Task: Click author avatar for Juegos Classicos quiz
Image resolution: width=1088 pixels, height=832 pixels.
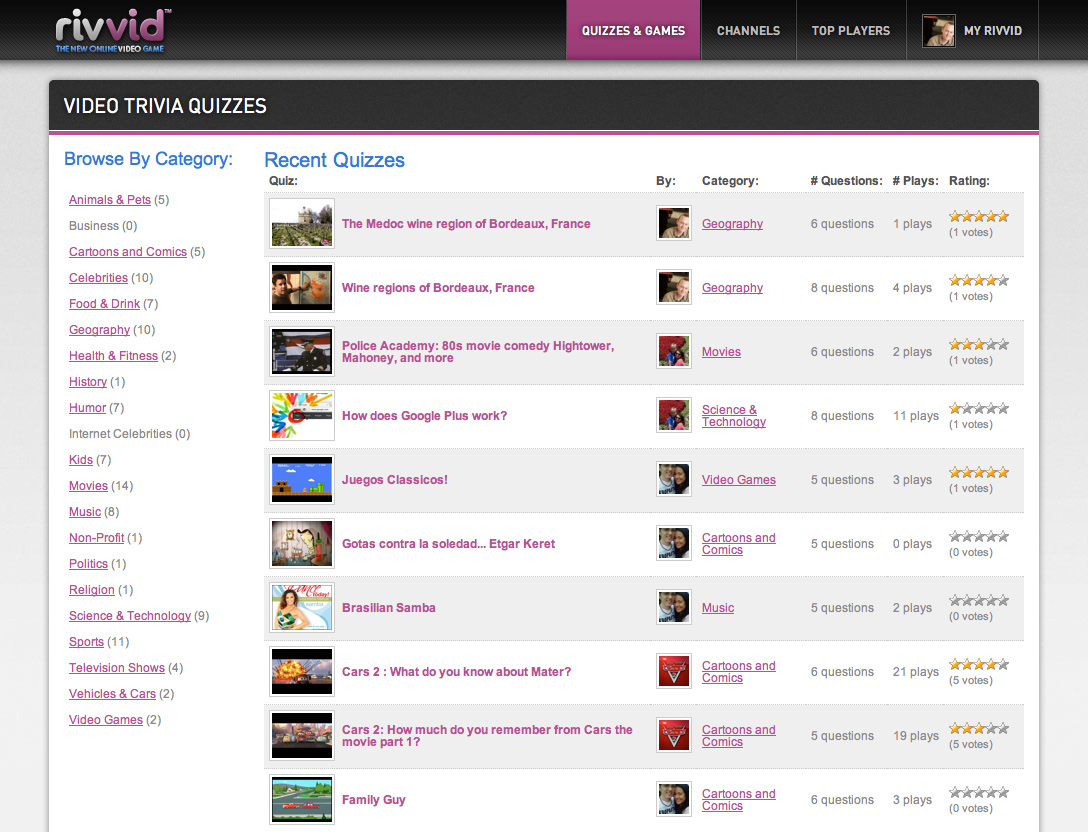Action: [x=674, y=480]
